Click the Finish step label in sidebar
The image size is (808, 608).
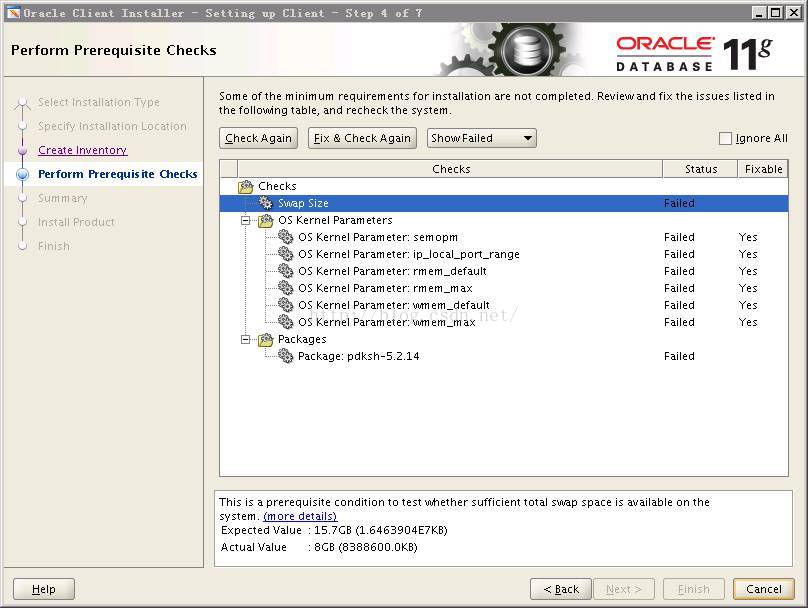click(54, 246)
